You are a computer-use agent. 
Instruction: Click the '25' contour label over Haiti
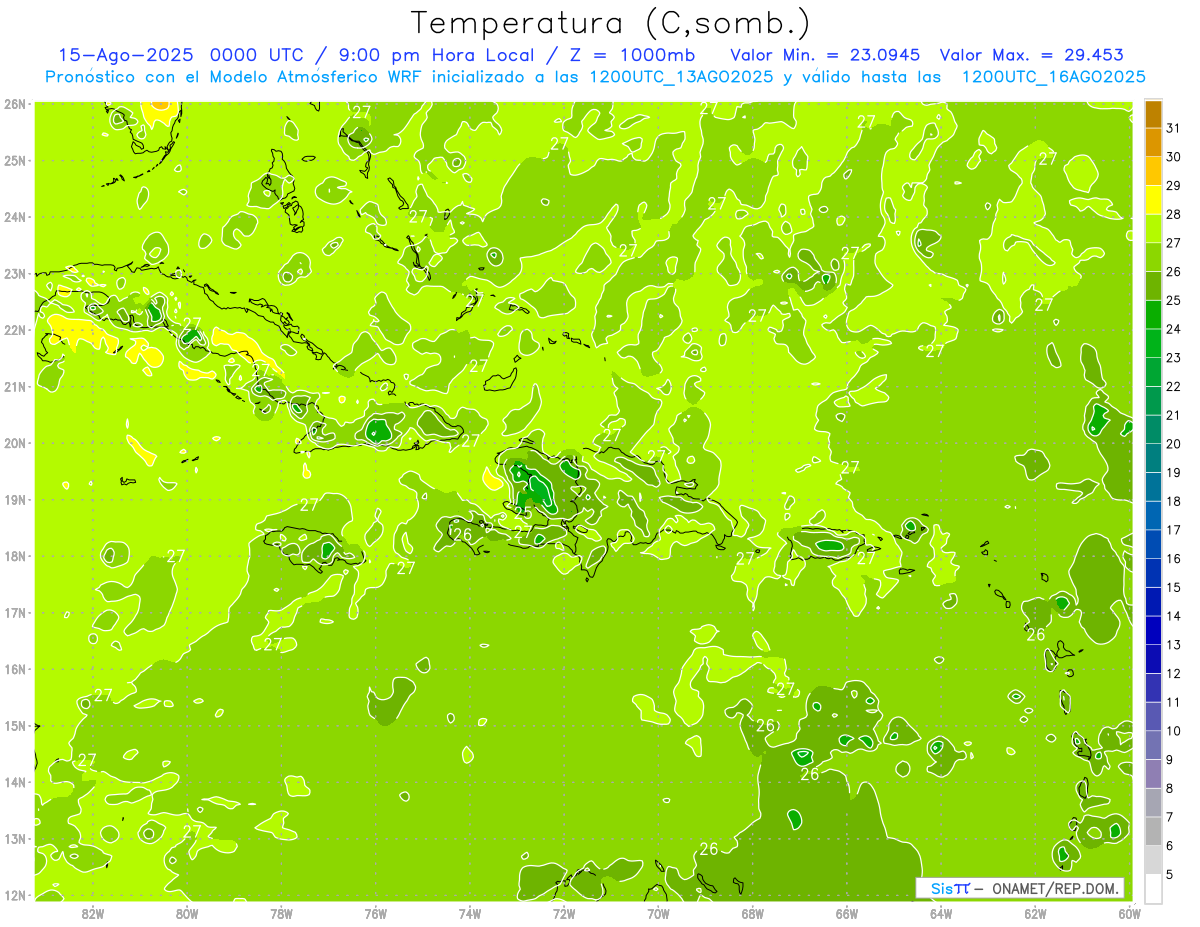coord(522,513)
